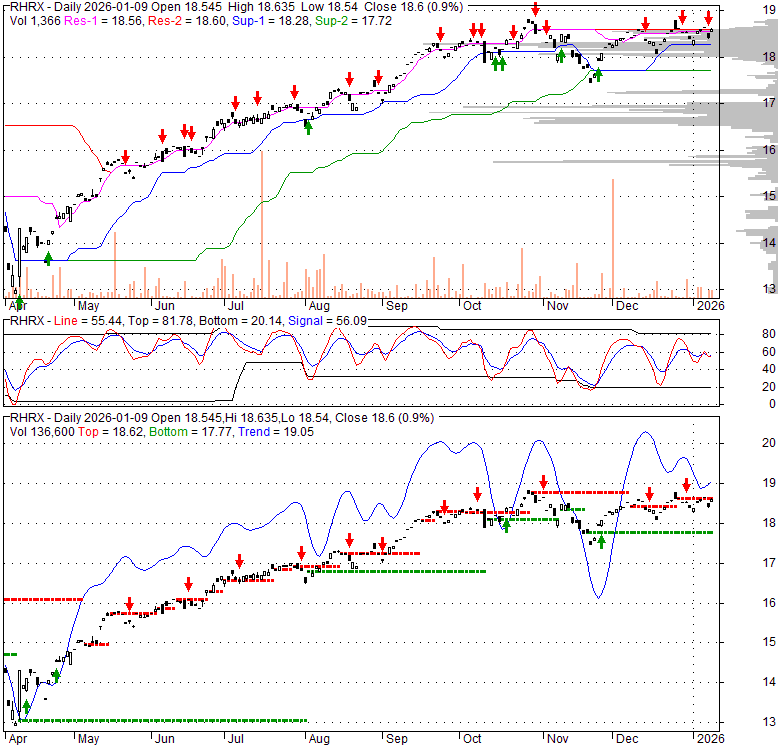
Task: Select the Res-1 = 18.56 resistance label
Action: [105, 20]
